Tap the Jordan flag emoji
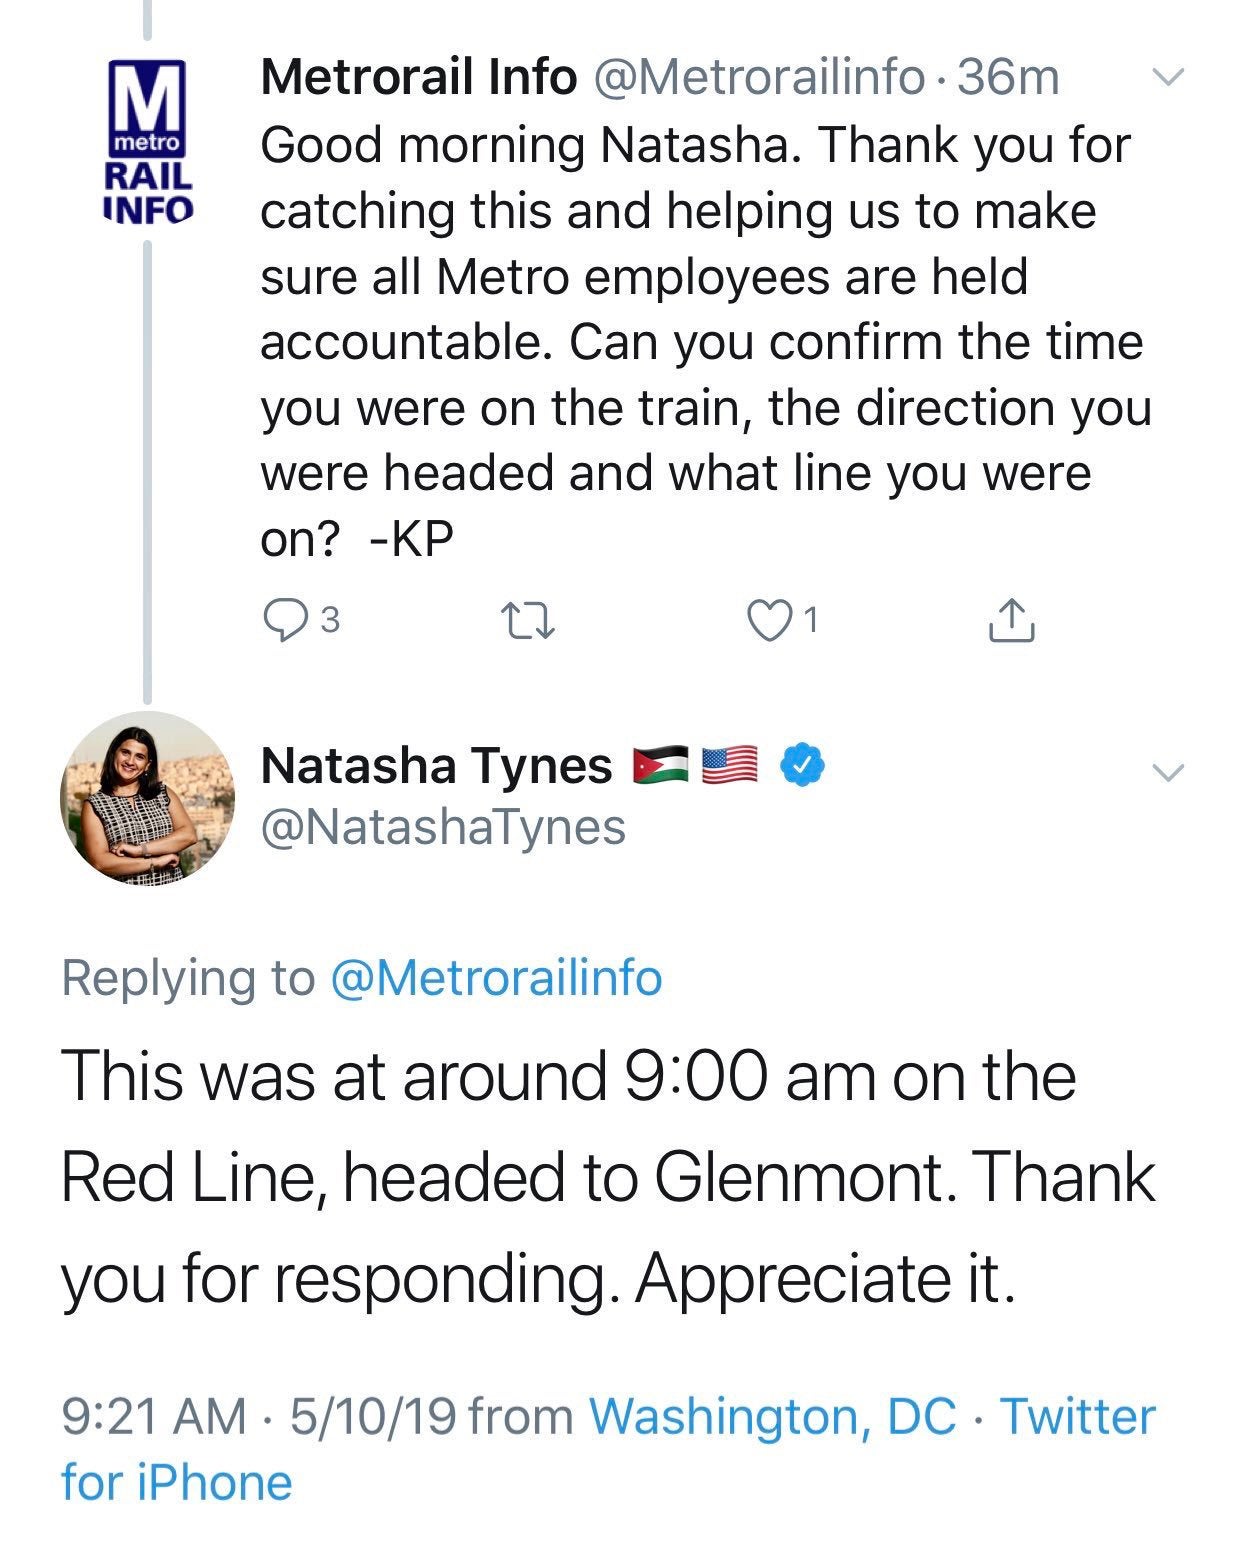Viewport: 1242px width, 1559px height. coord(661,766)
